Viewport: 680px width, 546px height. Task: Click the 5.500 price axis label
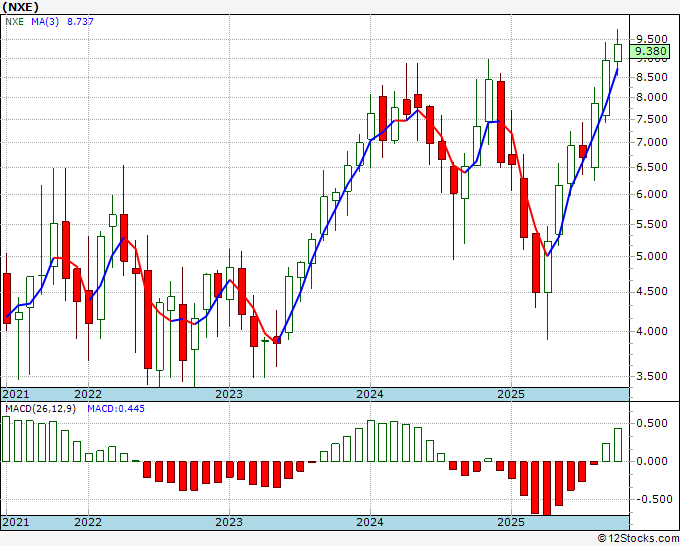pyautogui.click(x=651, y=224)
